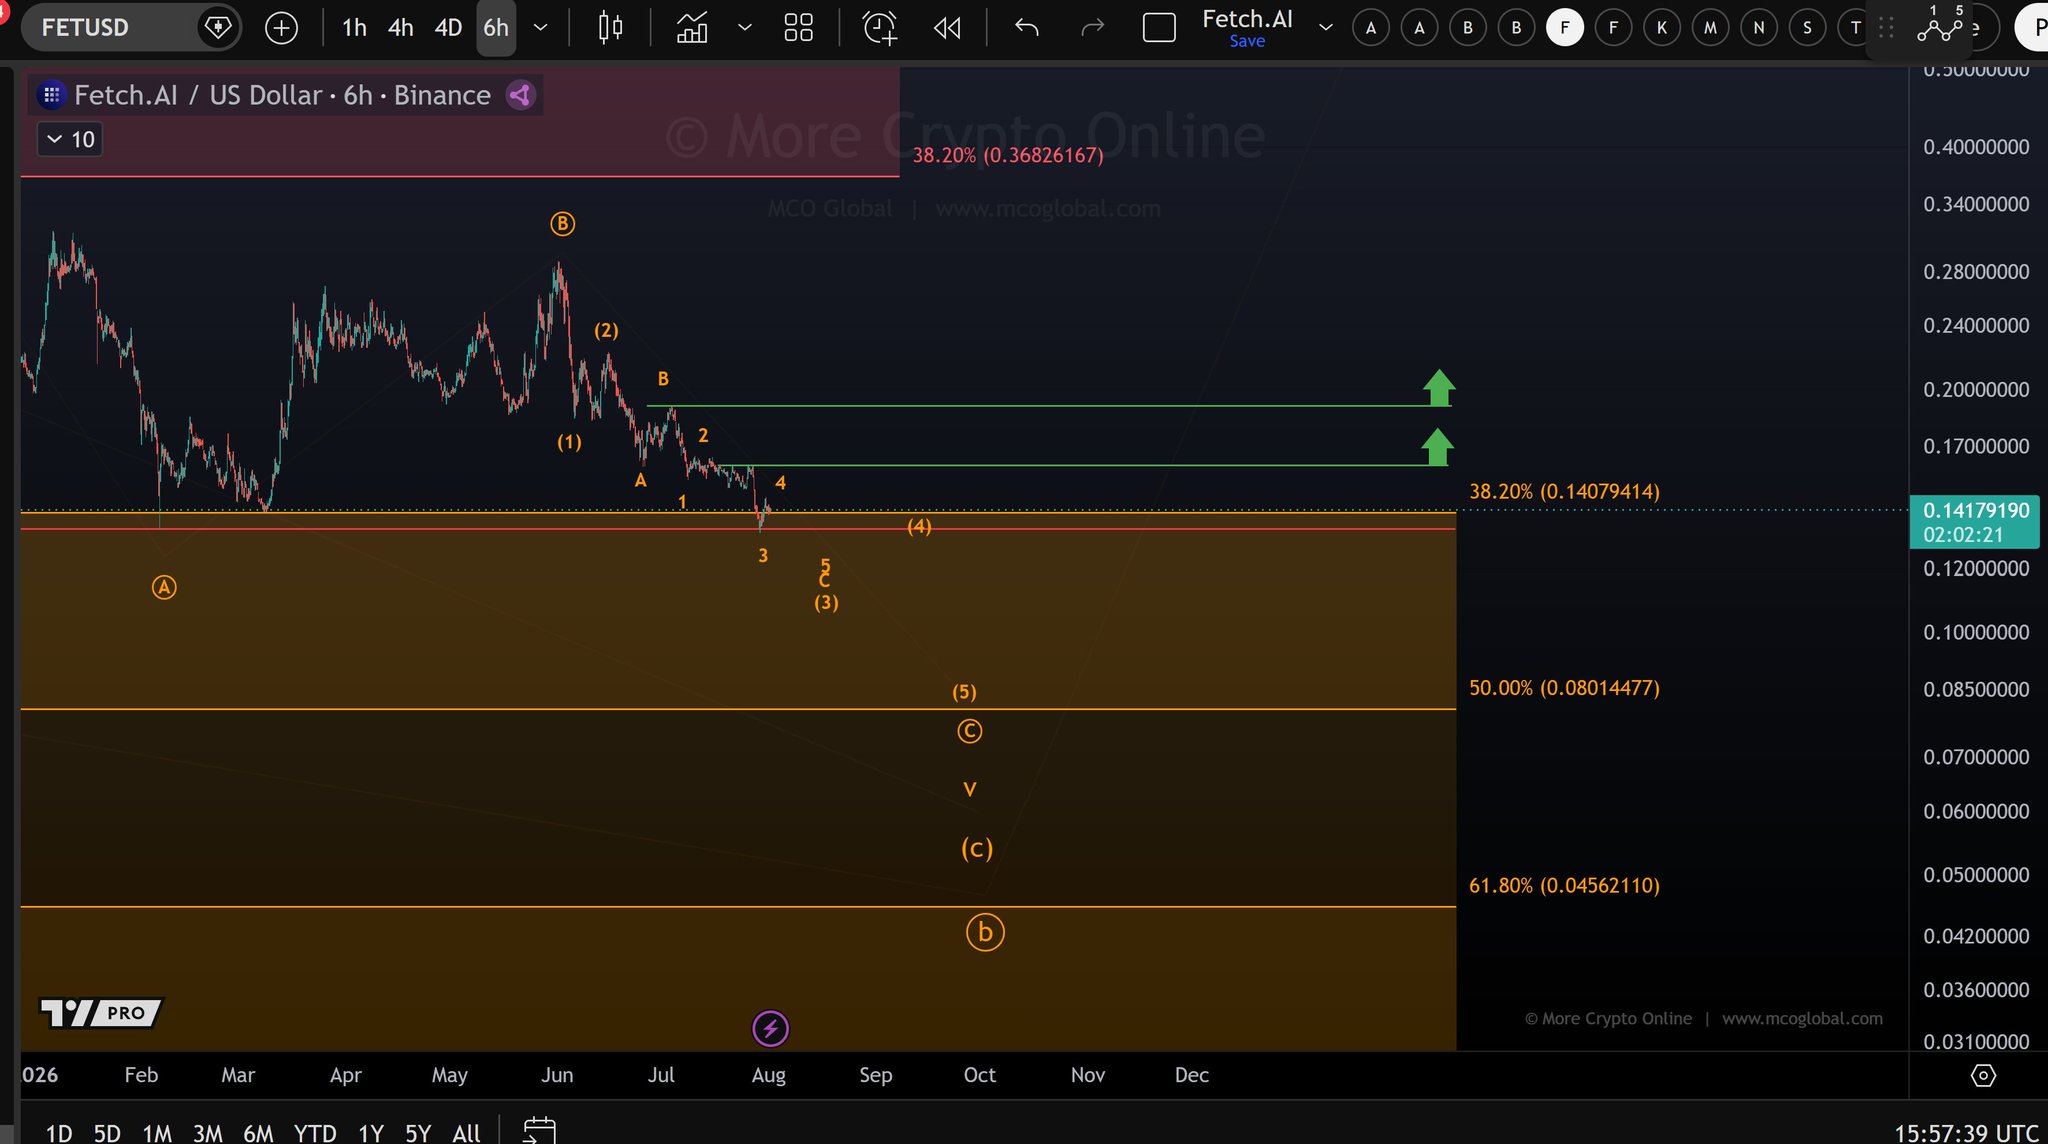This screenshot has width=2048, height=1144.
Task: Click the circled A wave label
Action: click(164, 588)
